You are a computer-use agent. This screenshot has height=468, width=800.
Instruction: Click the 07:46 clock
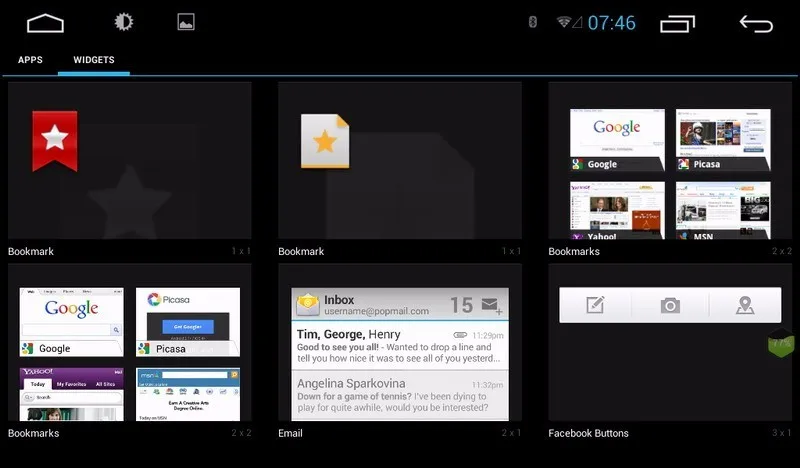coord(611,23)
